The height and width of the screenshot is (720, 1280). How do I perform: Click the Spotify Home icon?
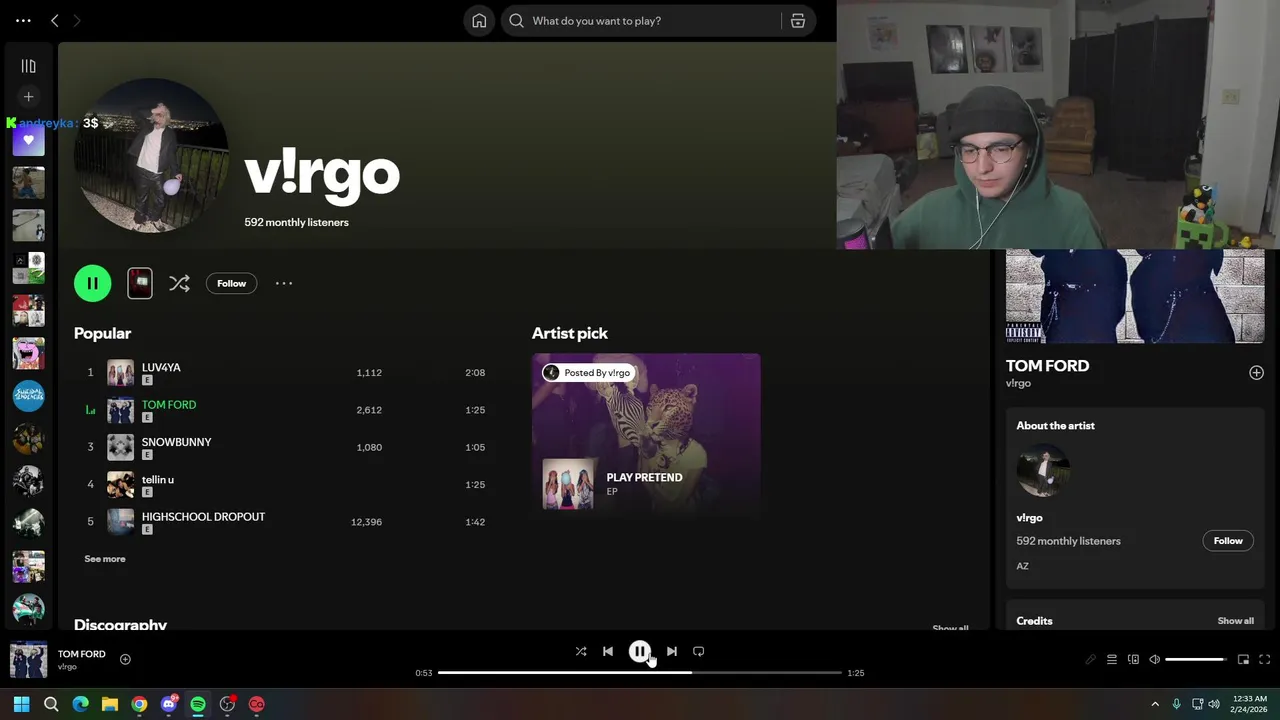click(479, 21)
